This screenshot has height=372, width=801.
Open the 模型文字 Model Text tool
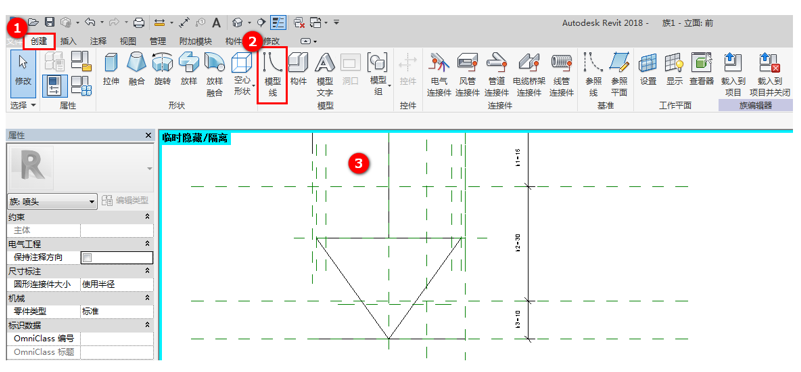325,75
